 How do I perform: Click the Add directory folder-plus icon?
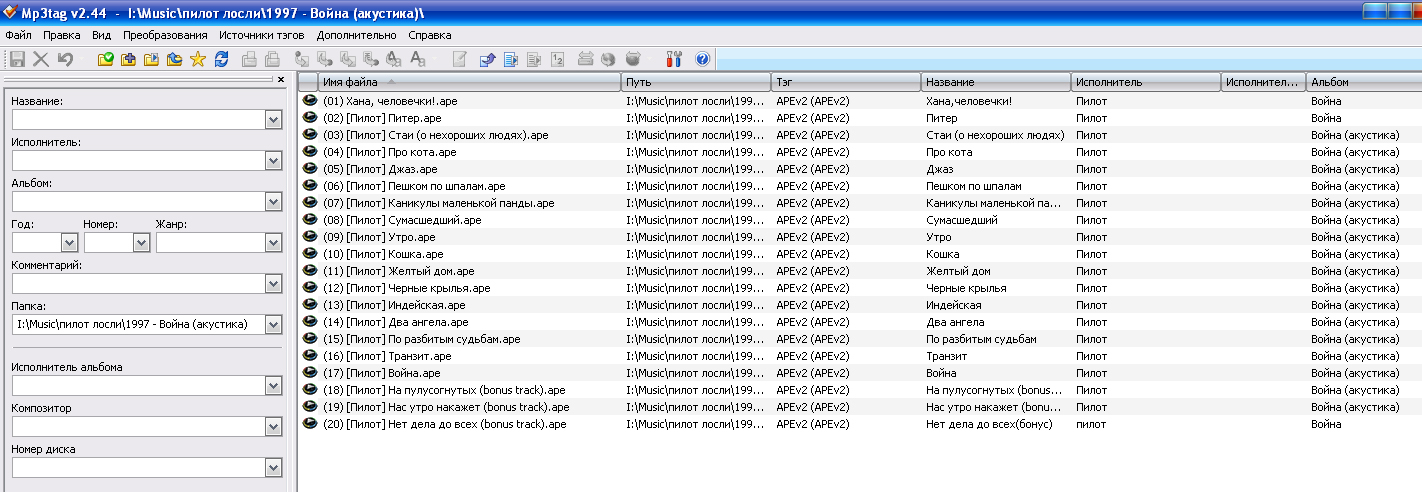pyautogui.click(x=128, y=59)
